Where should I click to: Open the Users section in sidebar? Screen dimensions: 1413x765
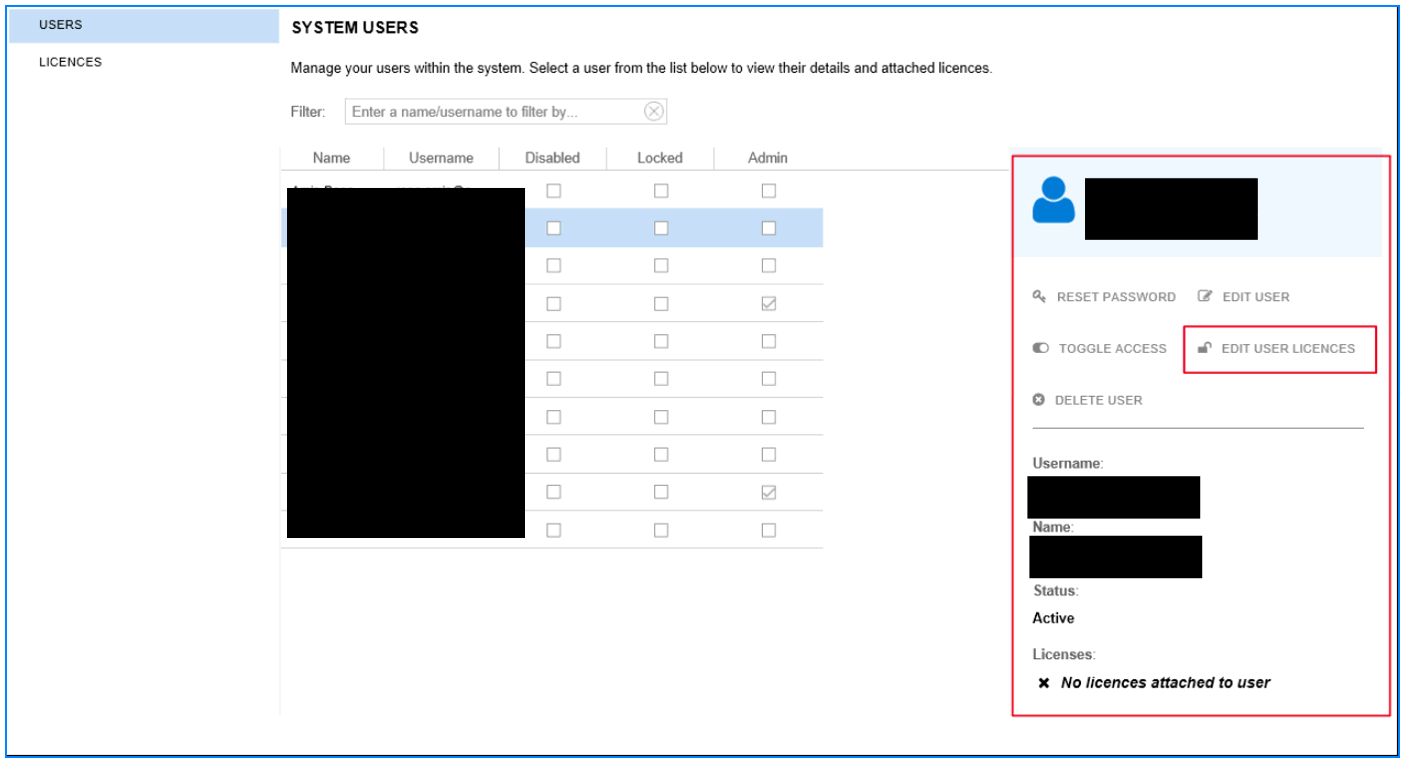click(x=60, y=25)
